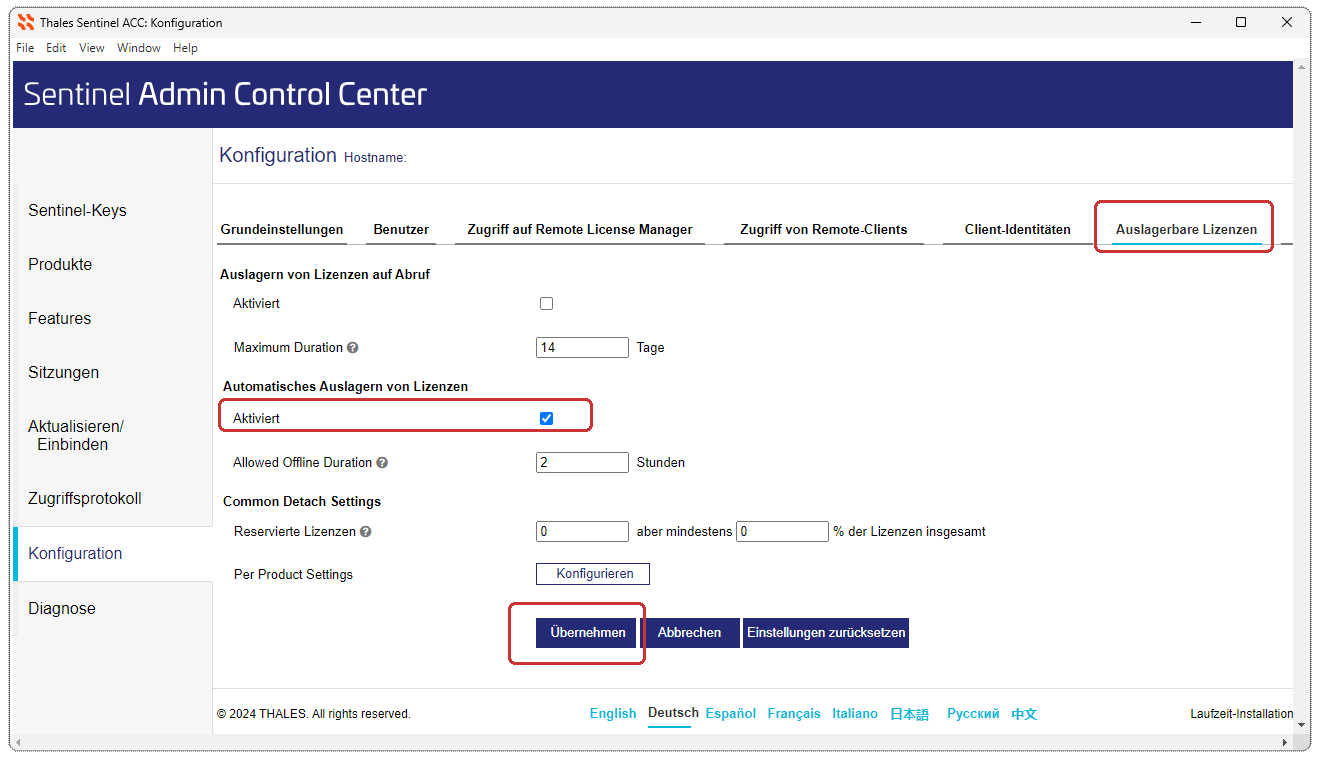Switch to the Grundeinstellungen tab
This screenshot has width=1319, height=757.
pos(282,230)
